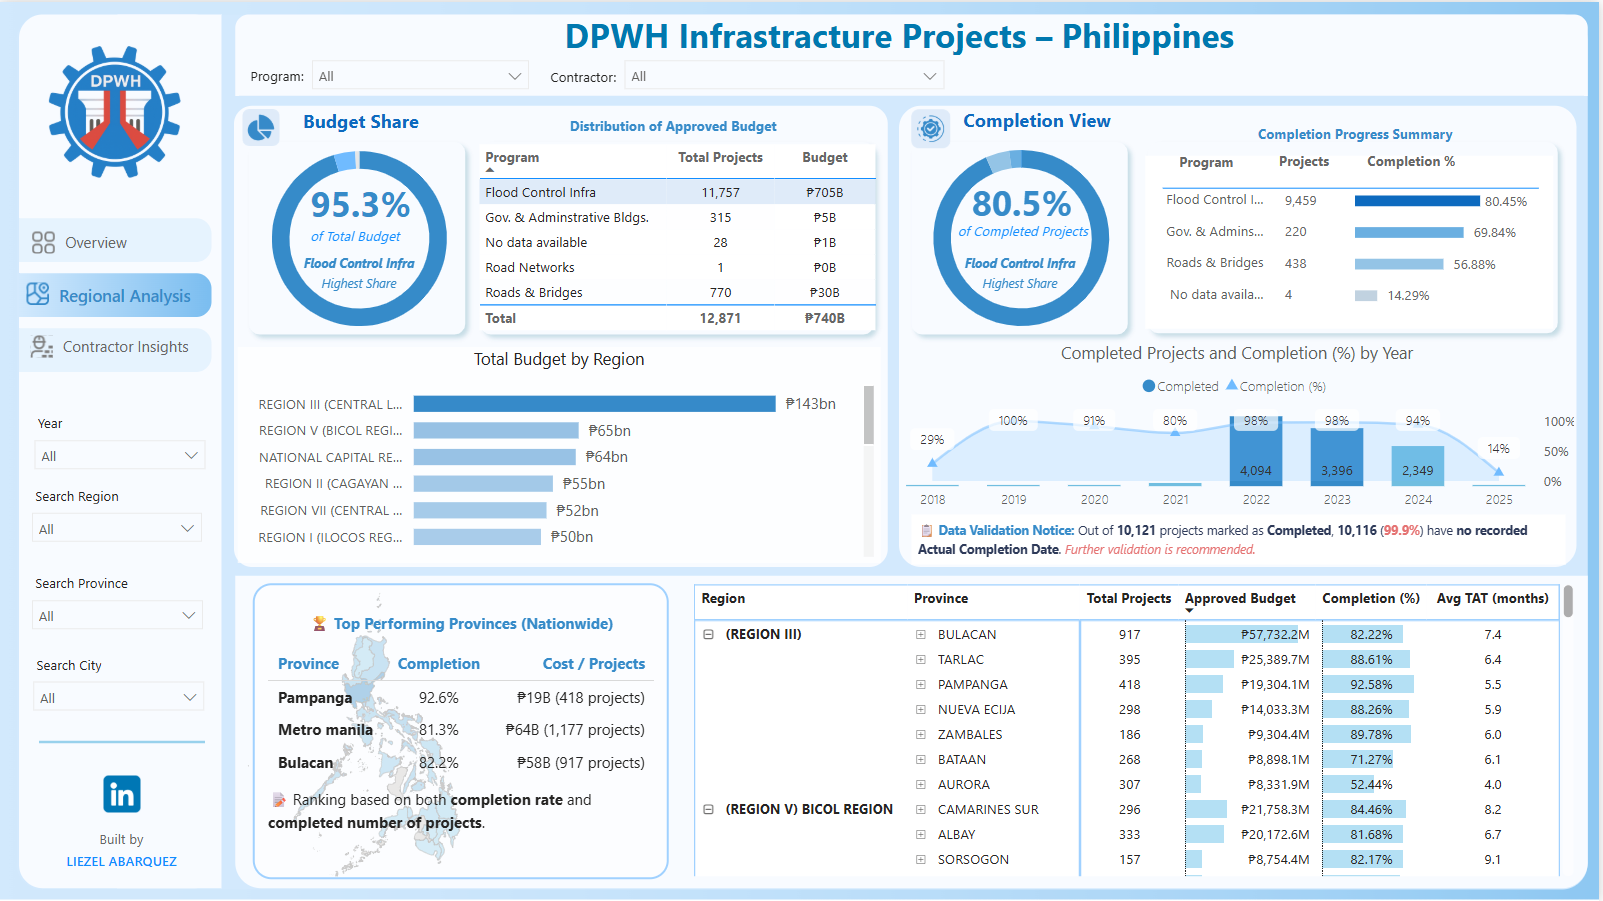1603x901 pixels.
Task: Collapse the (REGION III) row group
Action: coord(708,635)
